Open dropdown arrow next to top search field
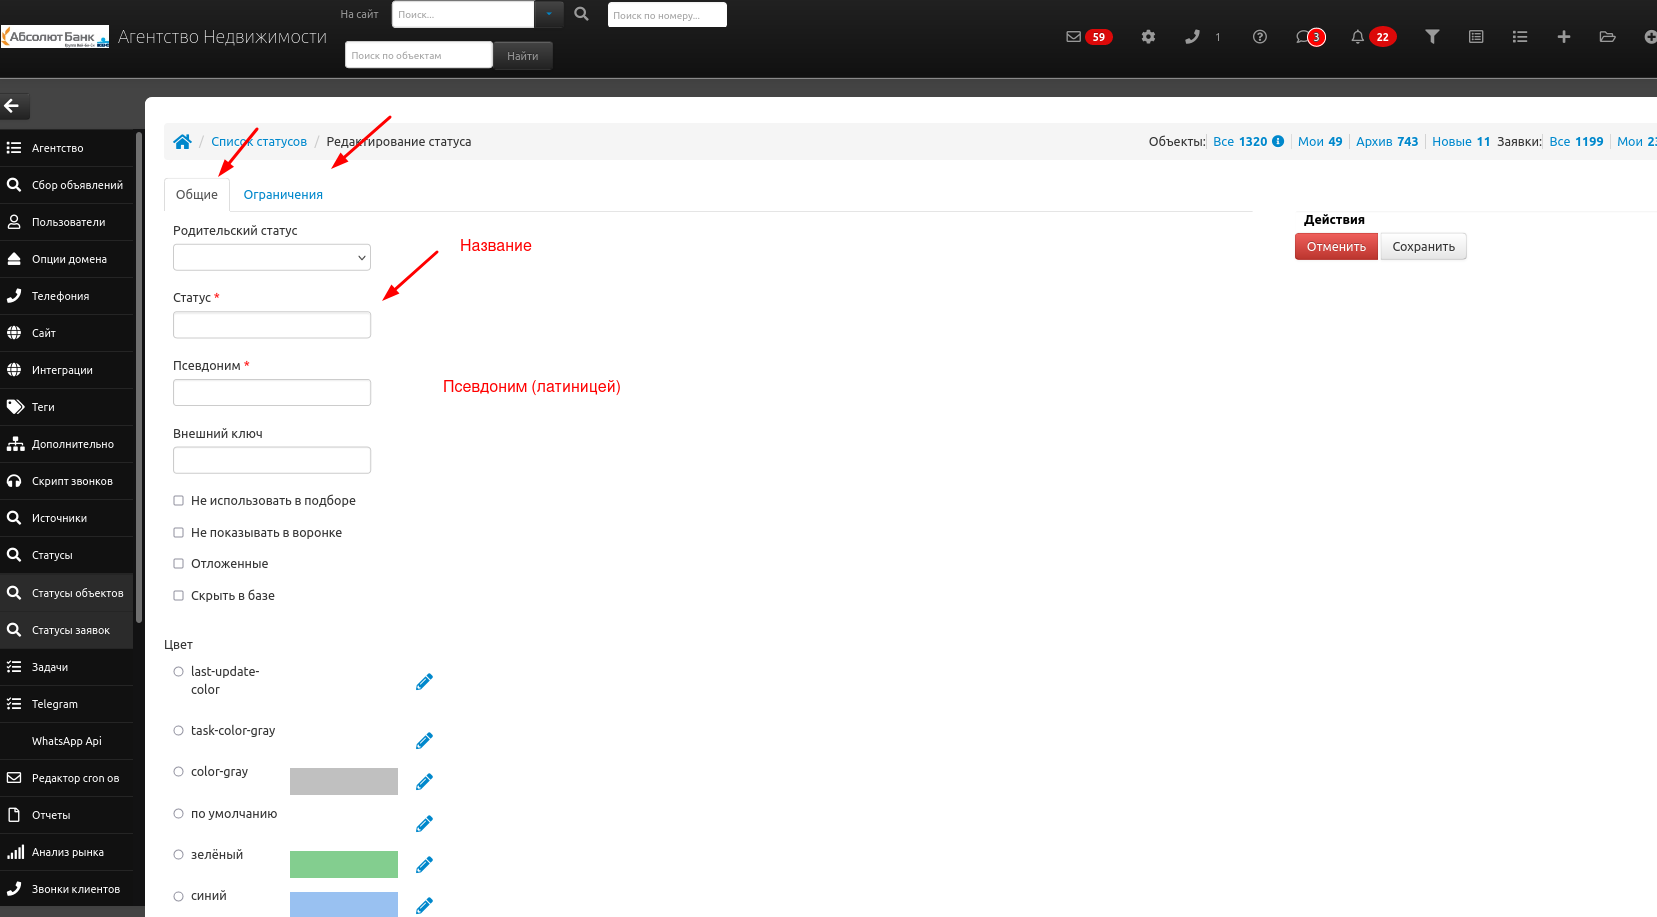Image resolution: width=1657 pixels, height=917 pixels. click(549, 14)
